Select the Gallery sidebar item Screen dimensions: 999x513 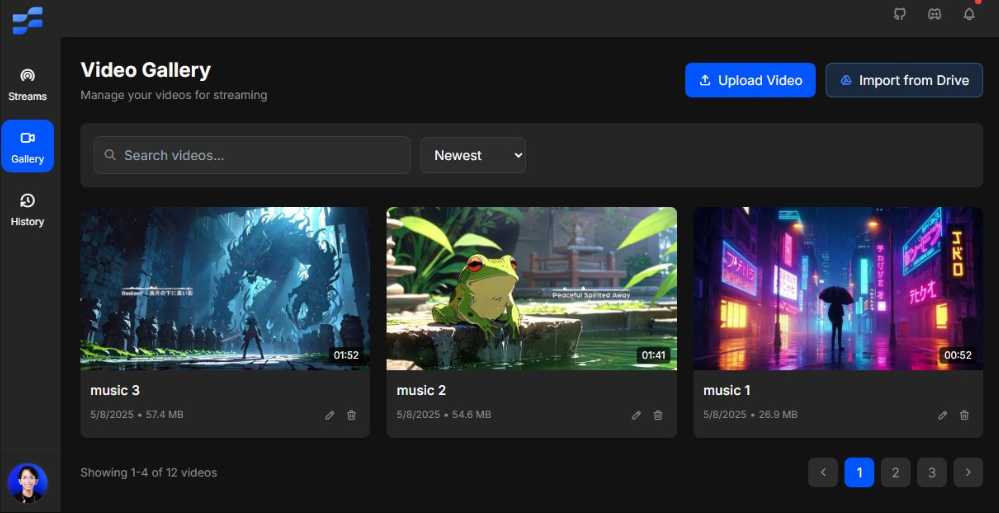pyautogui.click(x=27, y=147)
